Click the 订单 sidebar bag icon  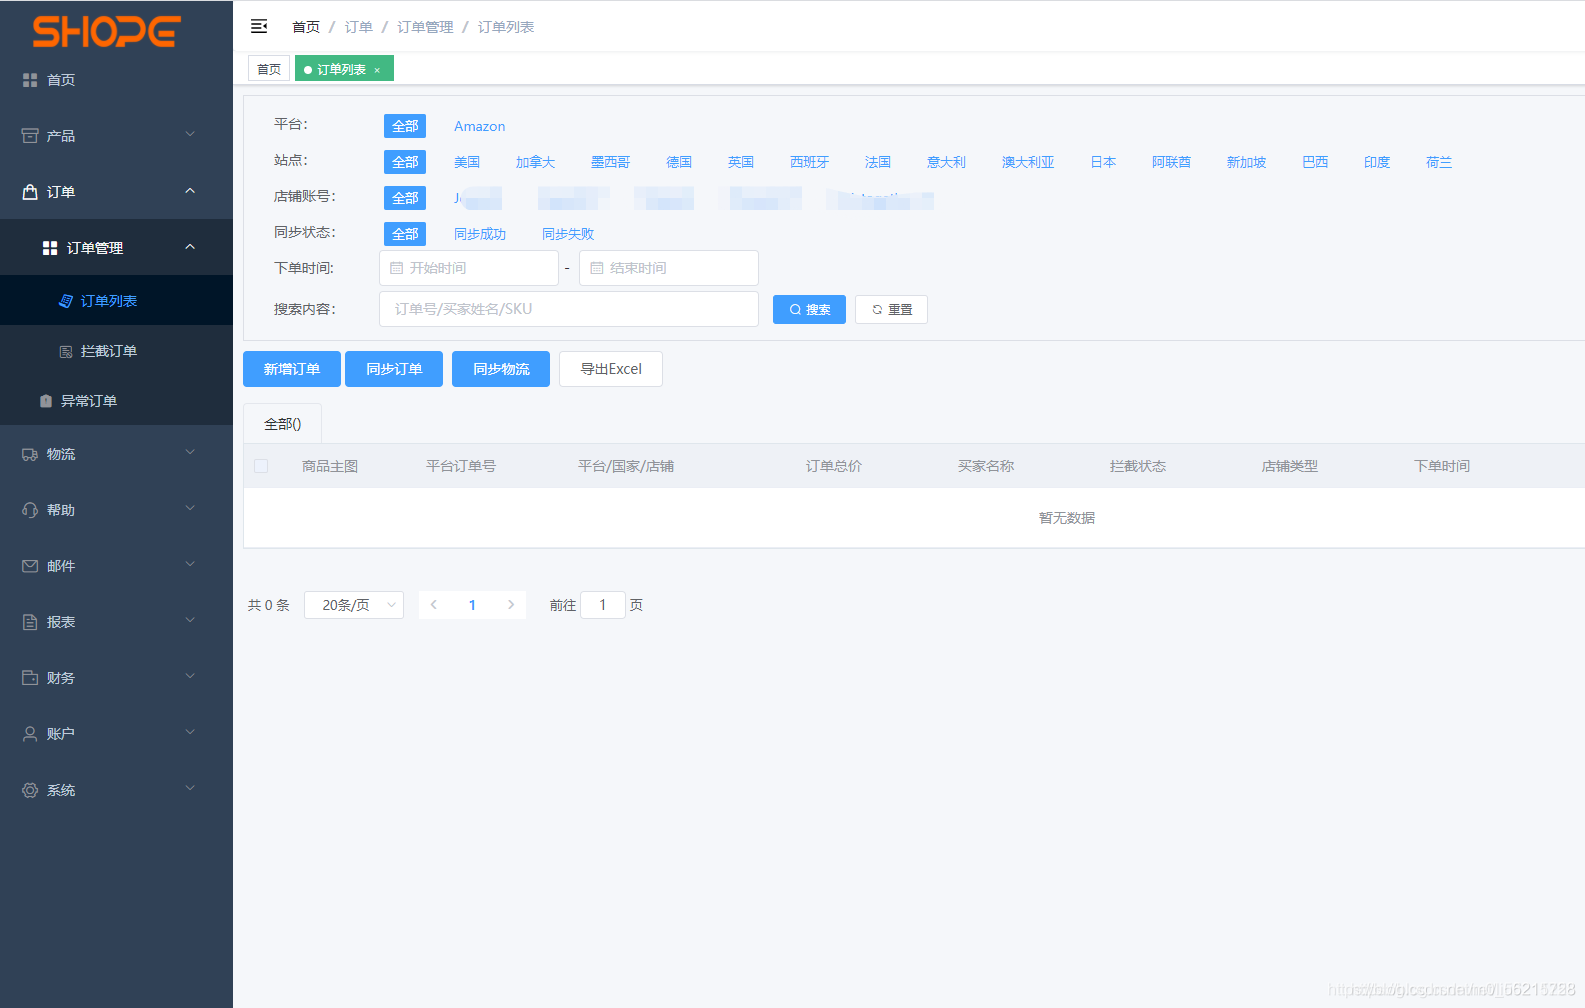click(x=30, y=192)
